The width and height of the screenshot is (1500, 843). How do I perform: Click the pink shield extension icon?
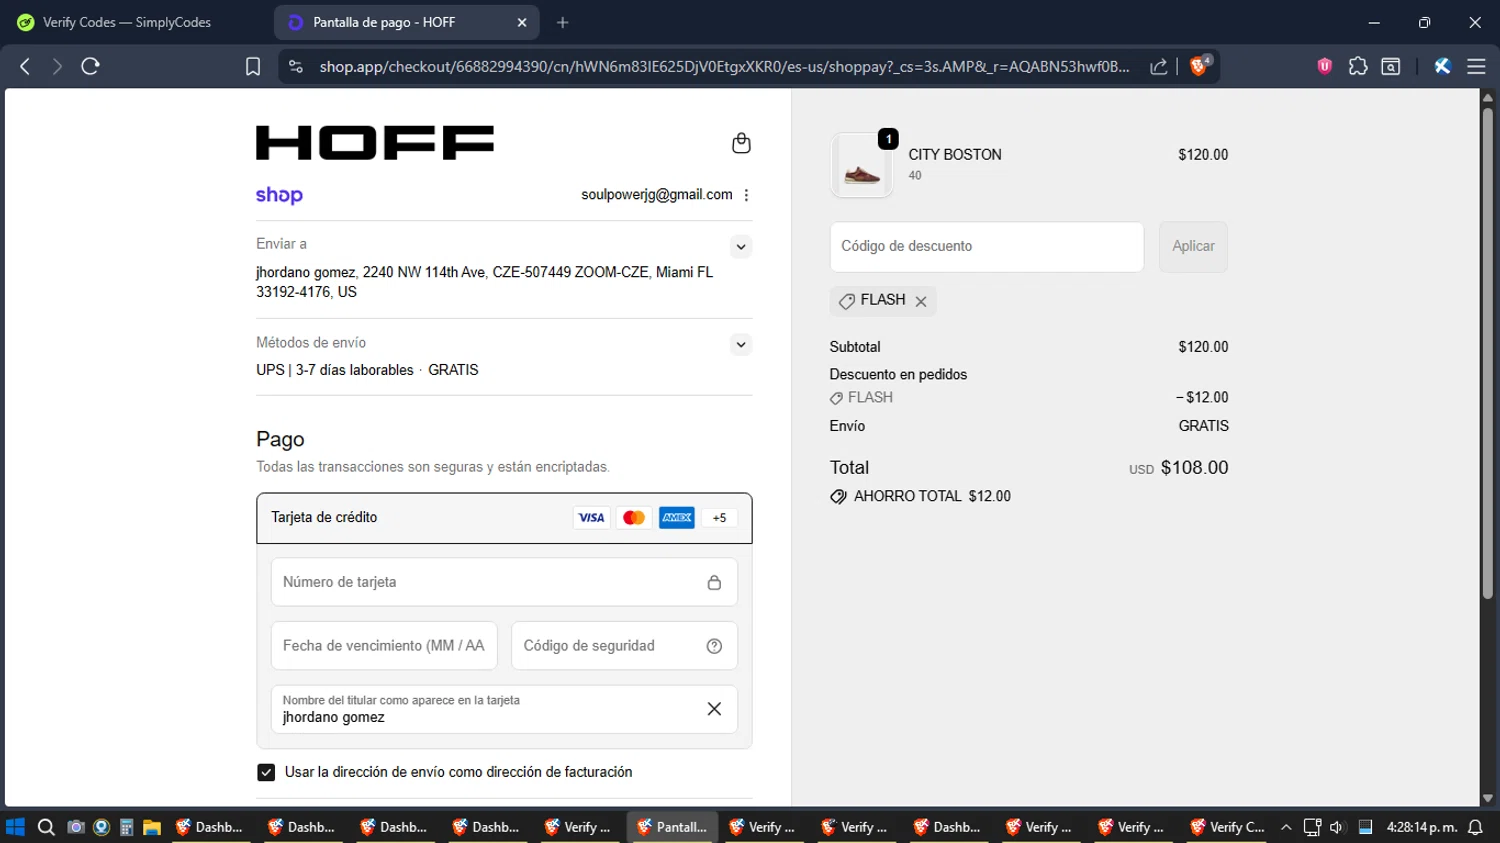click(x=1325, y=66)
